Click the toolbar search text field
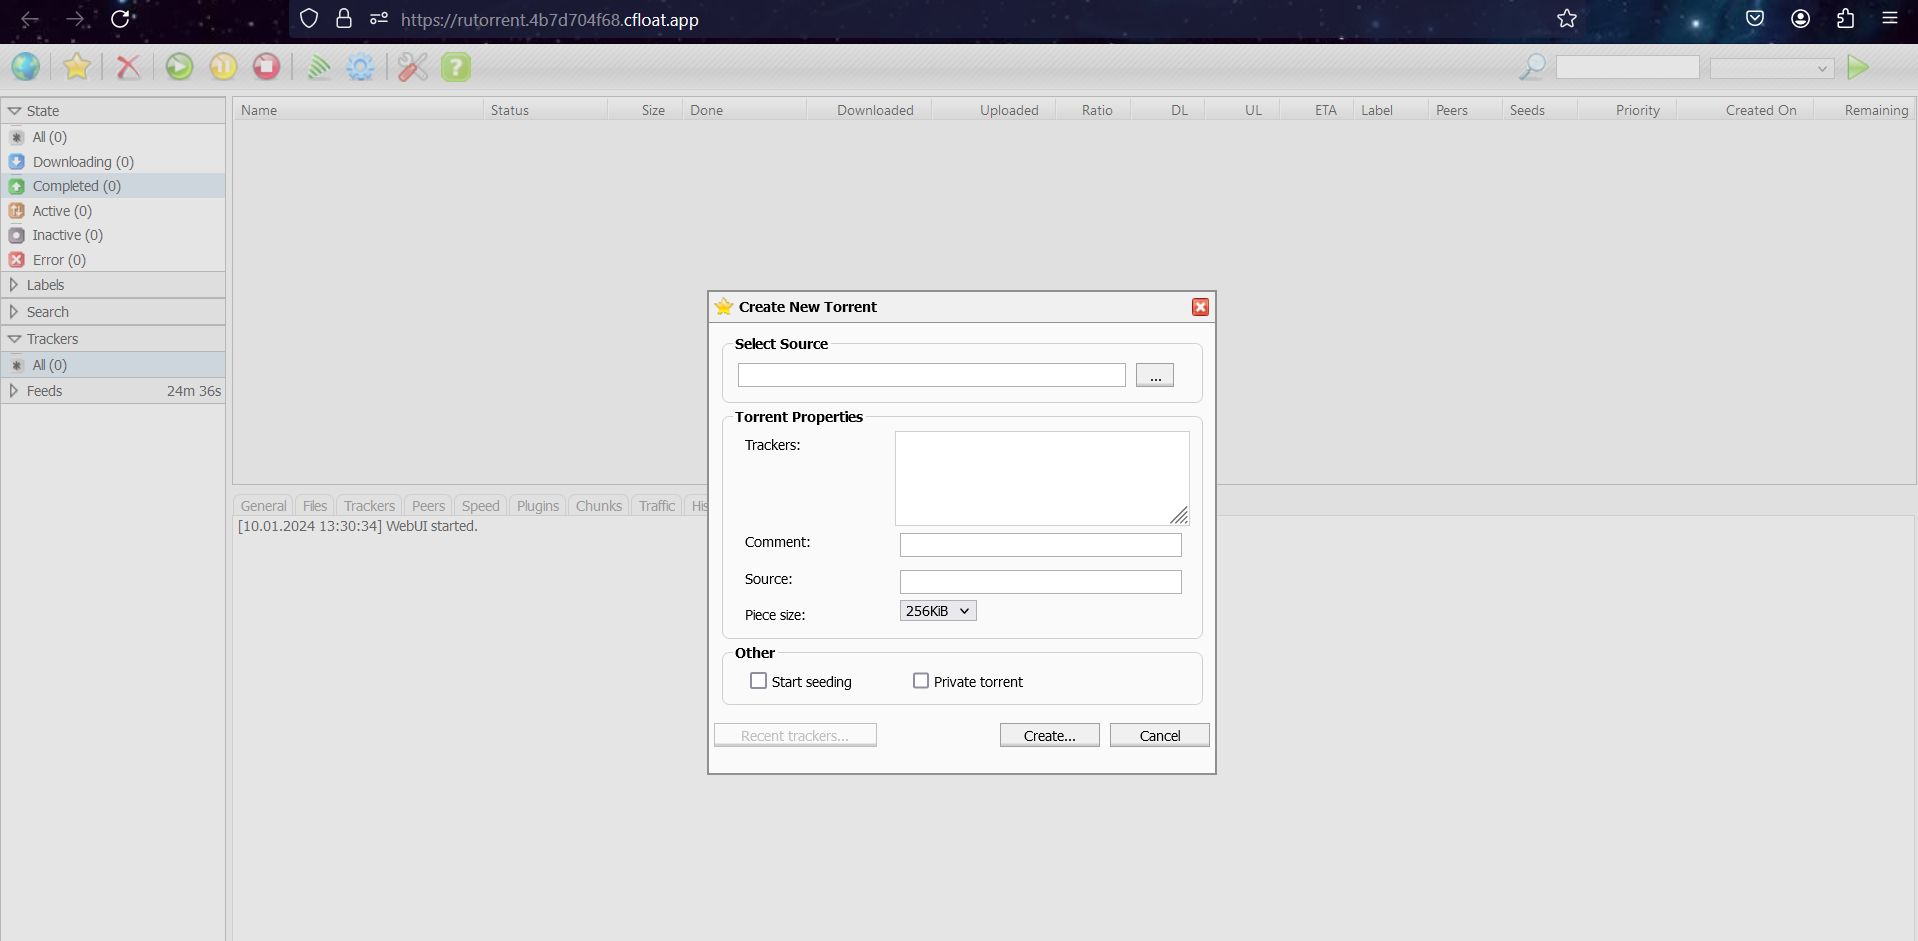 point(1628,68)
